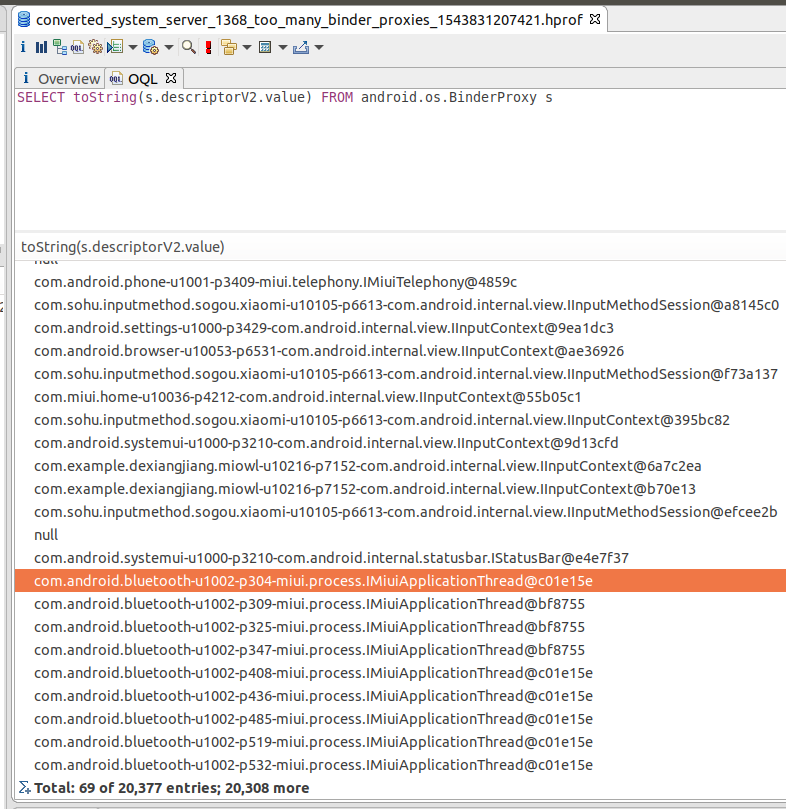Expand the group-by dropdown arrow

coord(247,47)
